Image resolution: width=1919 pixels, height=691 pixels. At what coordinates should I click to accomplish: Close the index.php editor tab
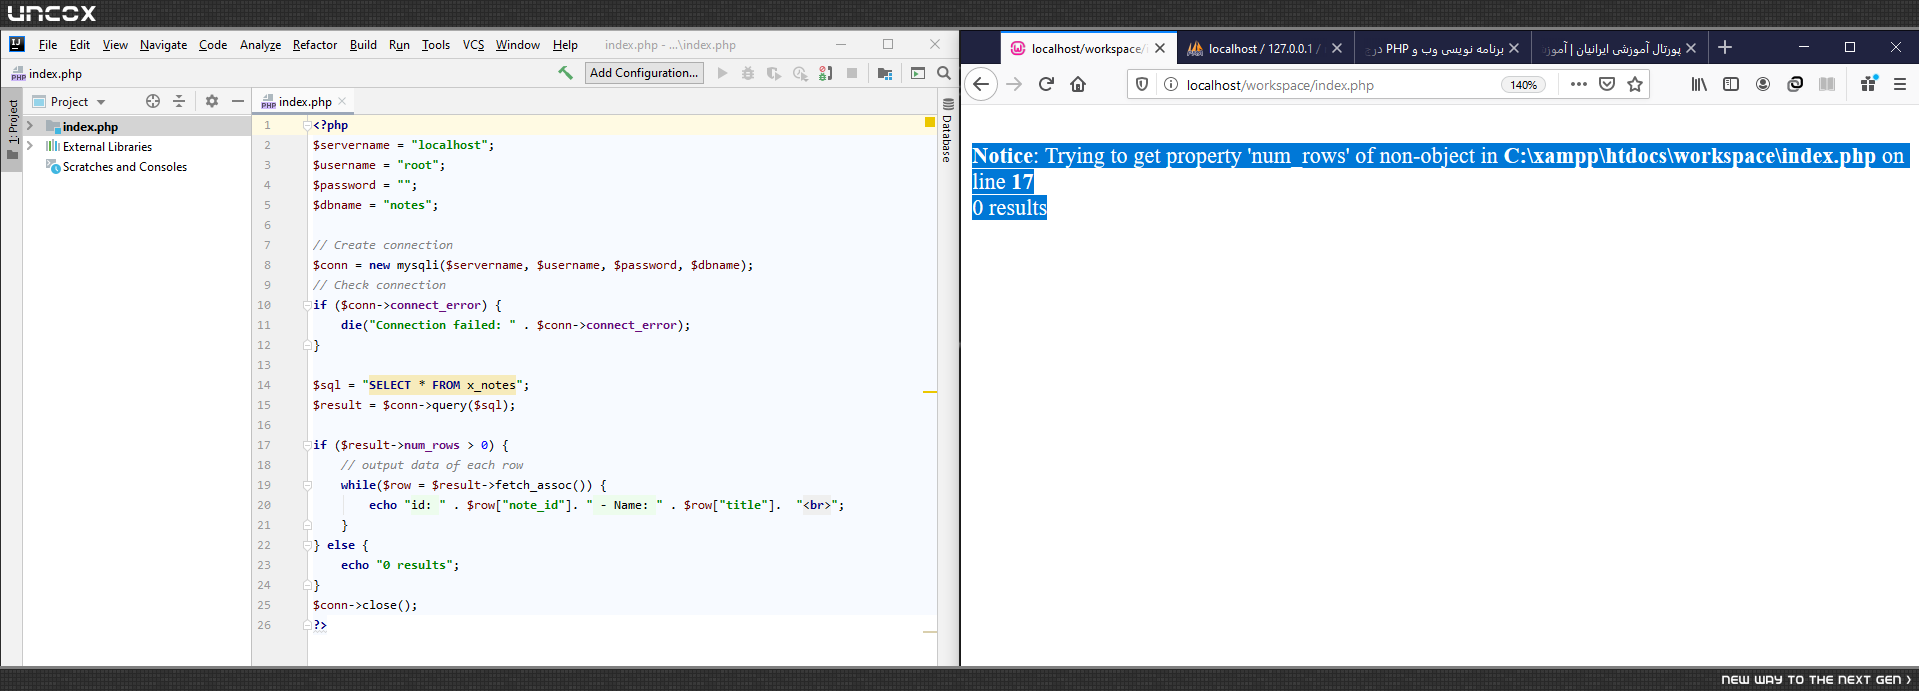tap(342, 101)
